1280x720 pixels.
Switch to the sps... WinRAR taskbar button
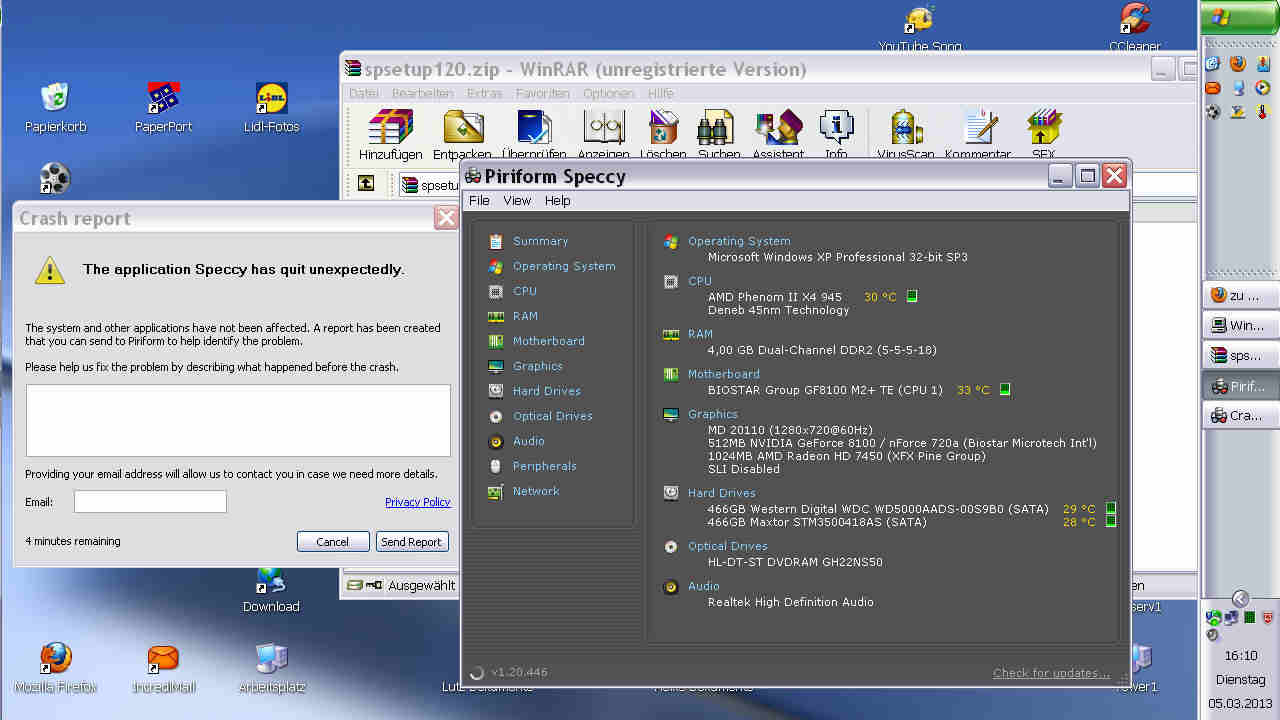tap(1240, 355)
